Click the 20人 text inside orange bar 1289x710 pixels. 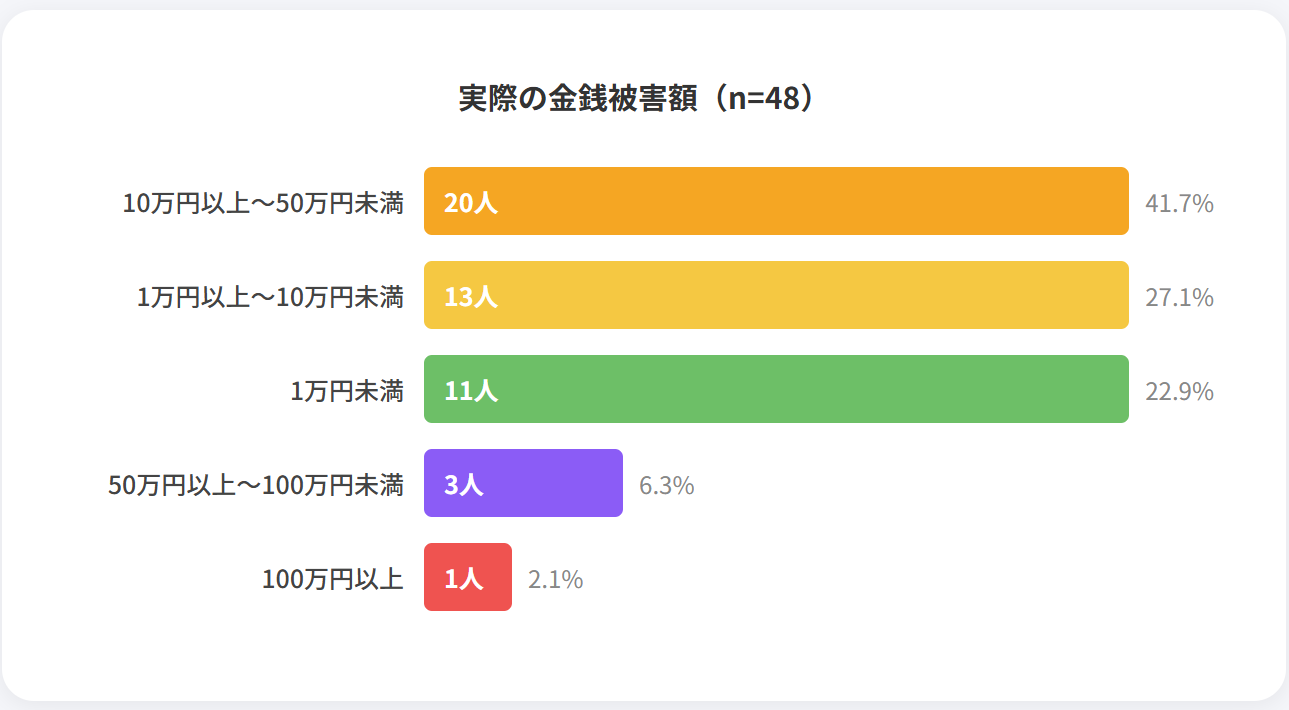coord(471,203)
